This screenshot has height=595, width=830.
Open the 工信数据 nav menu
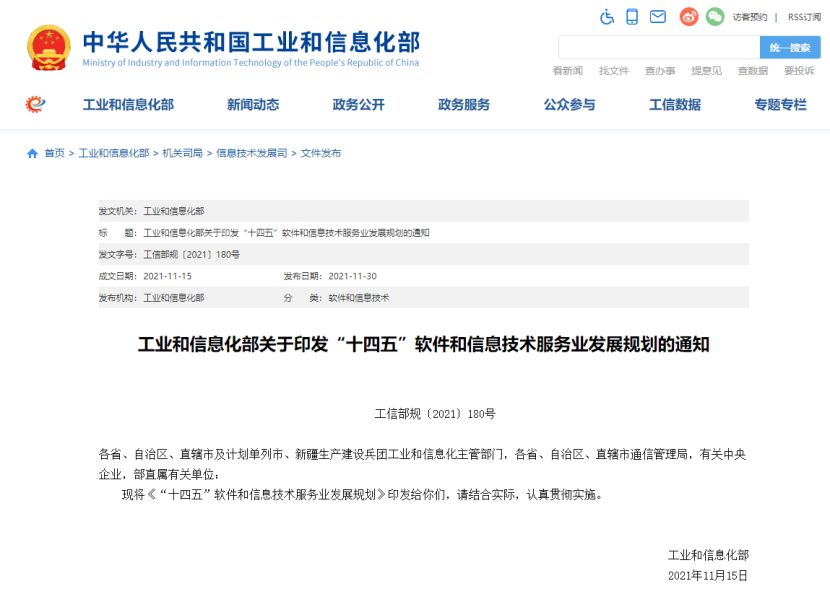pos(675,105)
